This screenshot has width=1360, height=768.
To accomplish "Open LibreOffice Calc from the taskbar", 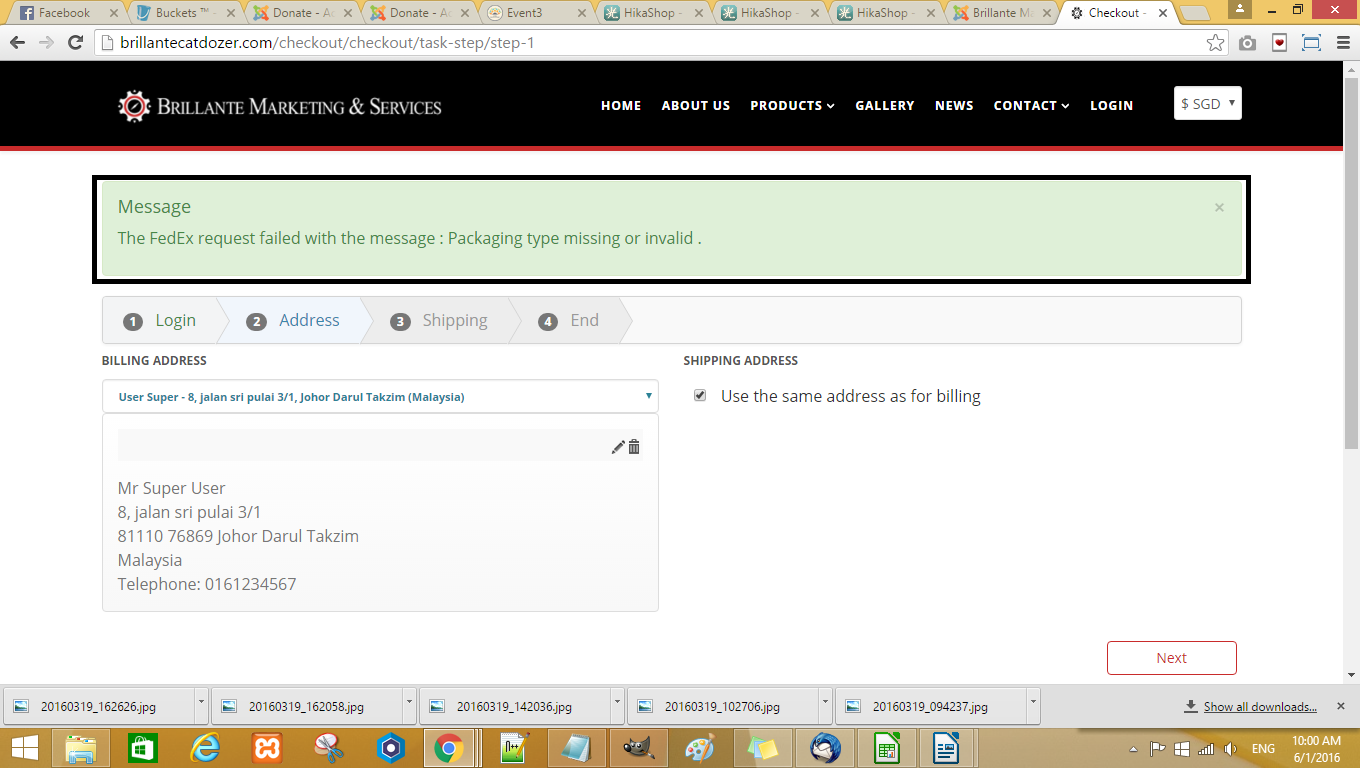I will tap(886, 748).
